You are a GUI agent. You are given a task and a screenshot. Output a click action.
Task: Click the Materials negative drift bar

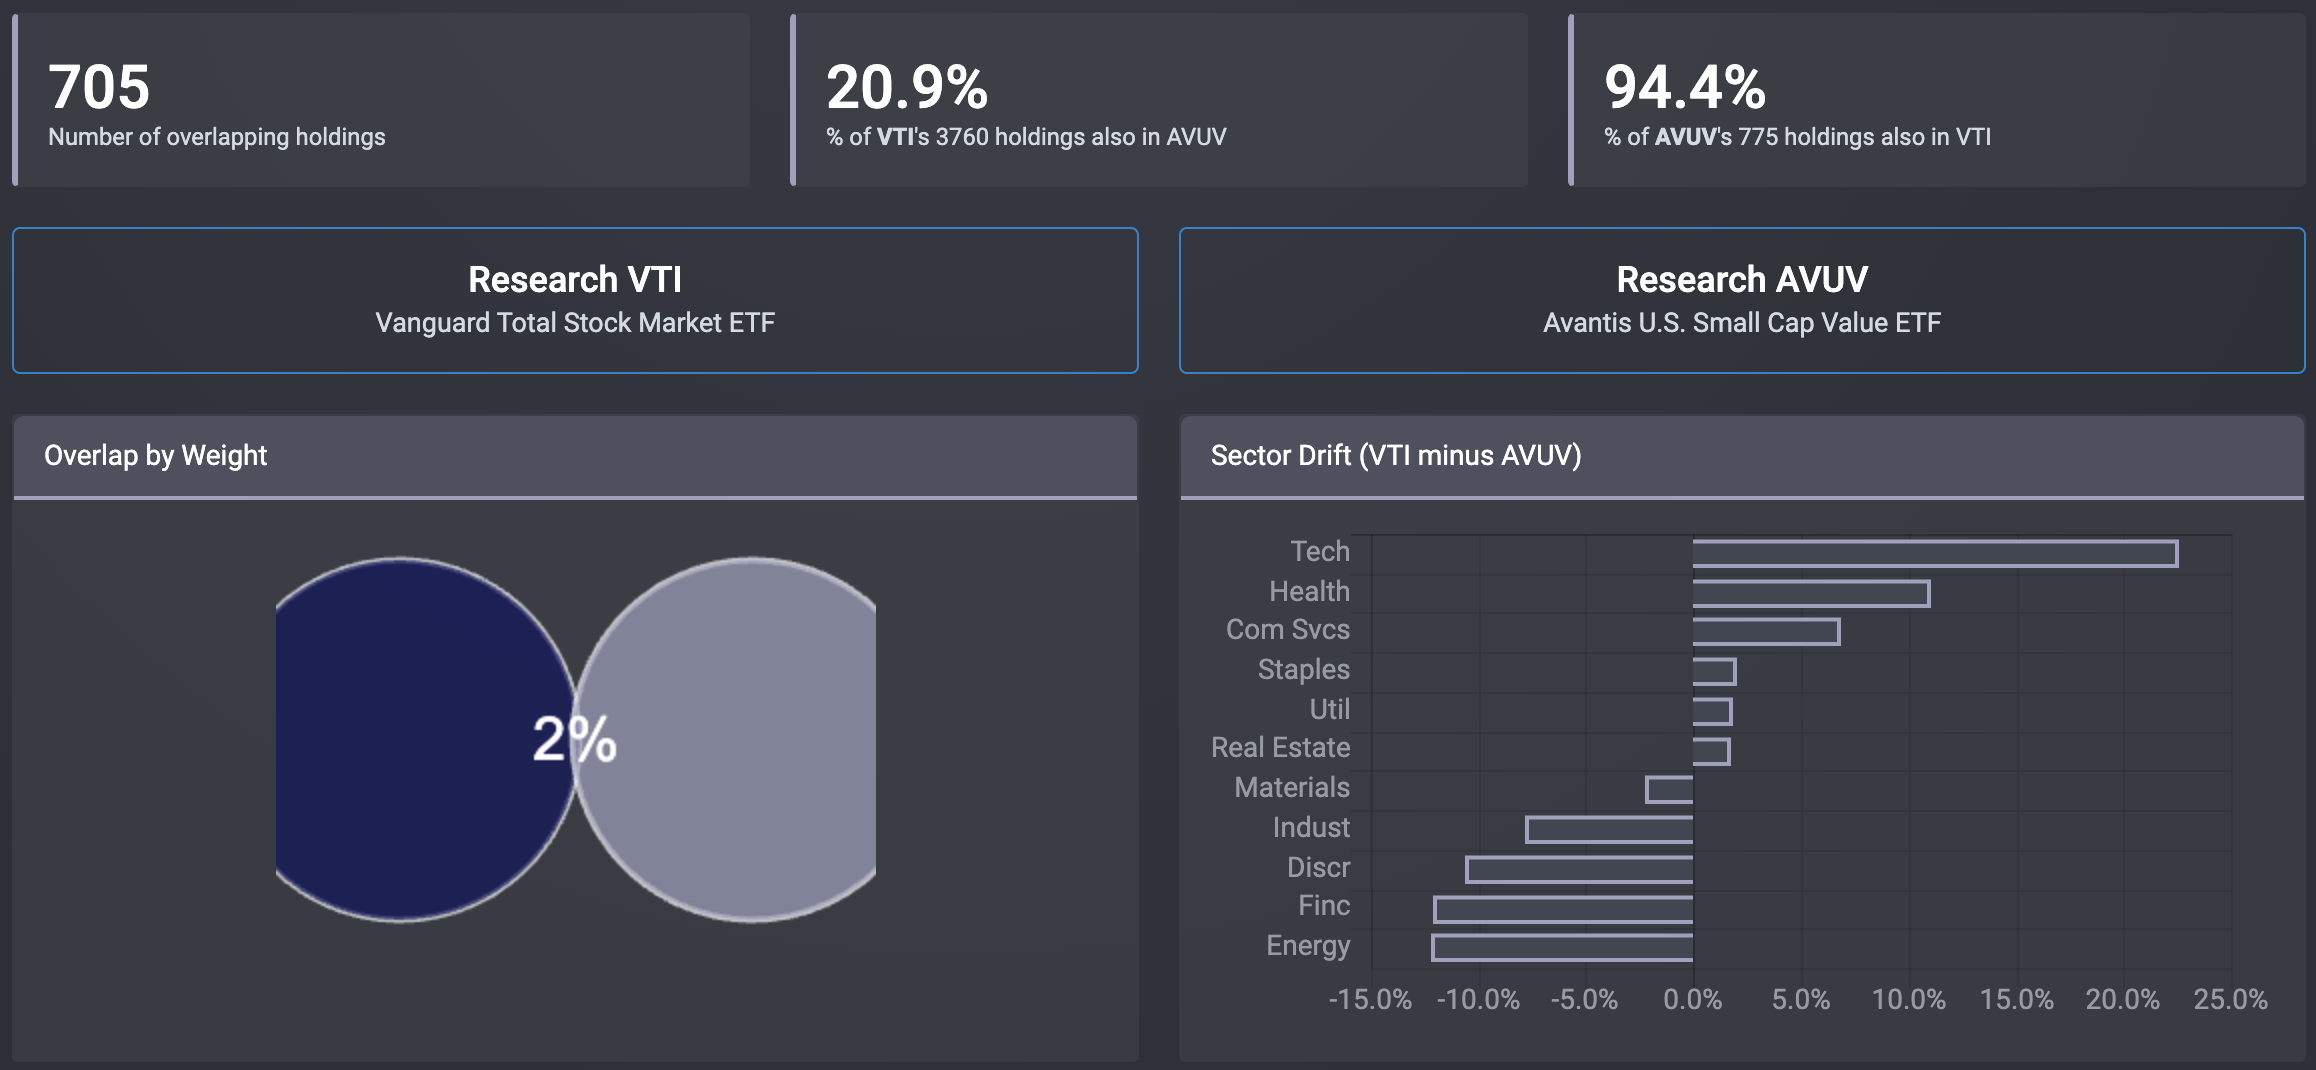tap(1670, 790)
